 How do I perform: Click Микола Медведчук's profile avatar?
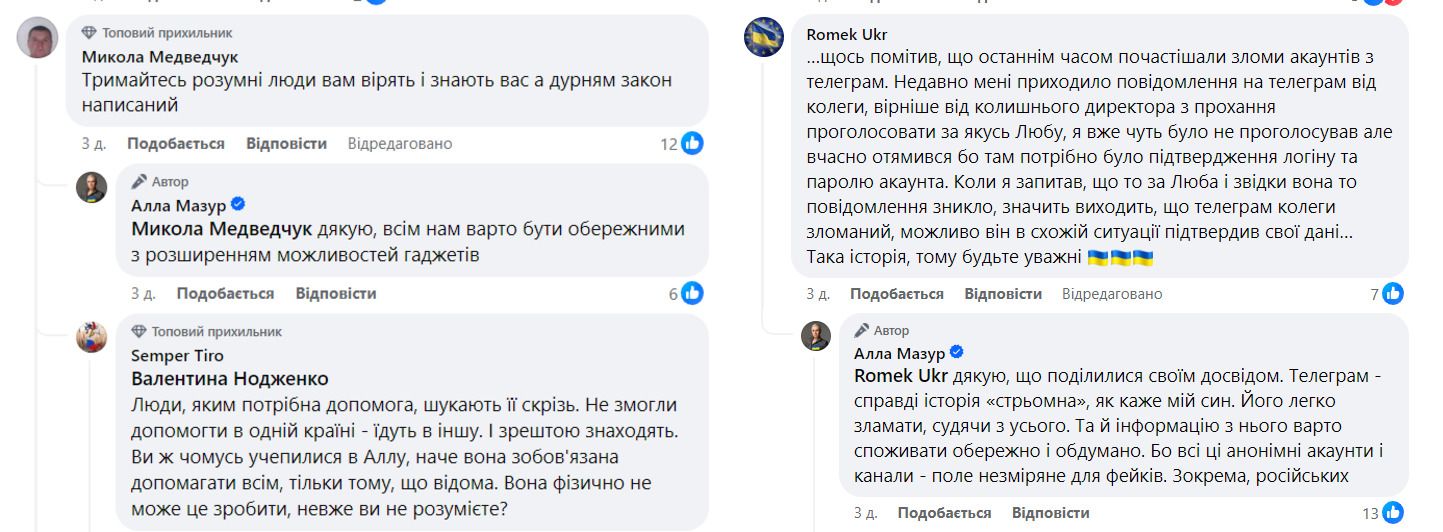click(x=37, y=40)
